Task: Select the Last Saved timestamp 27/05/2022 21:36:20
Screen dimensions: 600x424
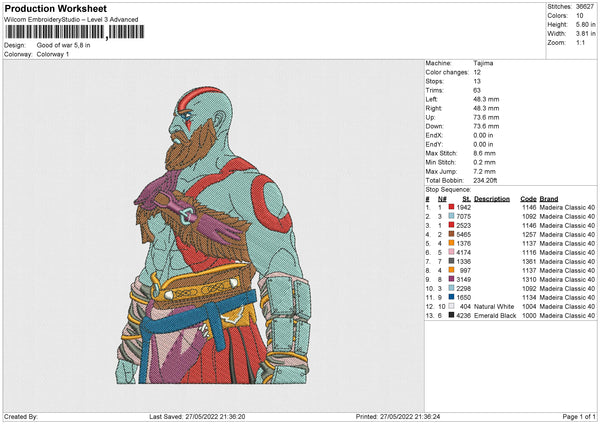Action: pyautogui.click(x=215, y=417)
